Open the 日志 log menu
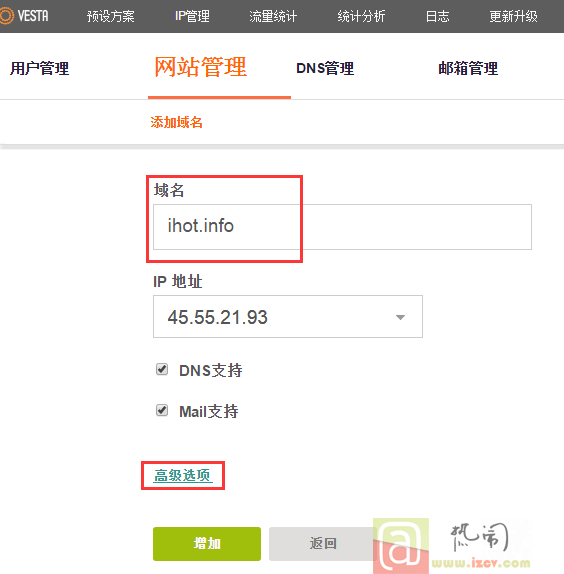The image size is (564, 574). [x=437, y=16]
